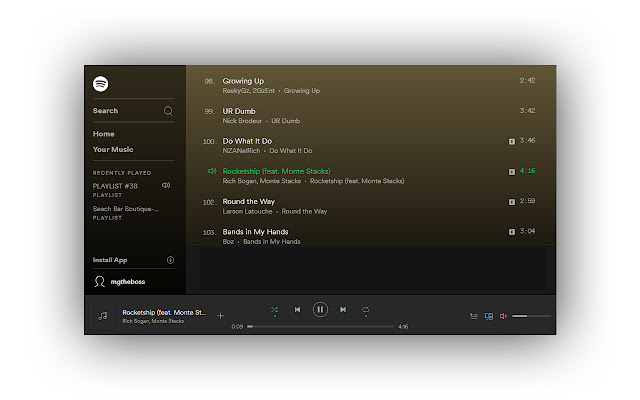Open artist Rich Bogan, Monte Stacks in list
Image resolution: width=640 pixels, height=400 pixels.
tap(262, 181)
